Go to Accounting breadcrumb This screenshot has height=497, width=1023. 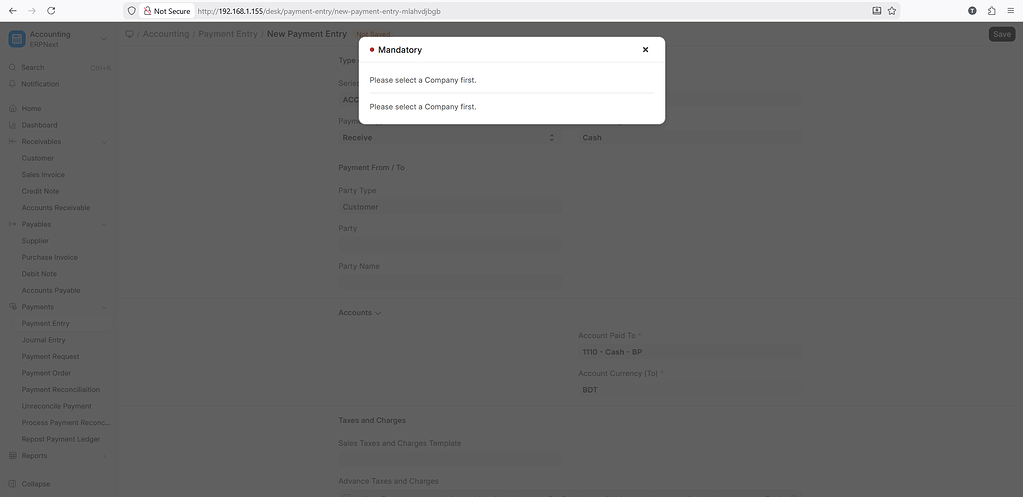click(166, 34)
